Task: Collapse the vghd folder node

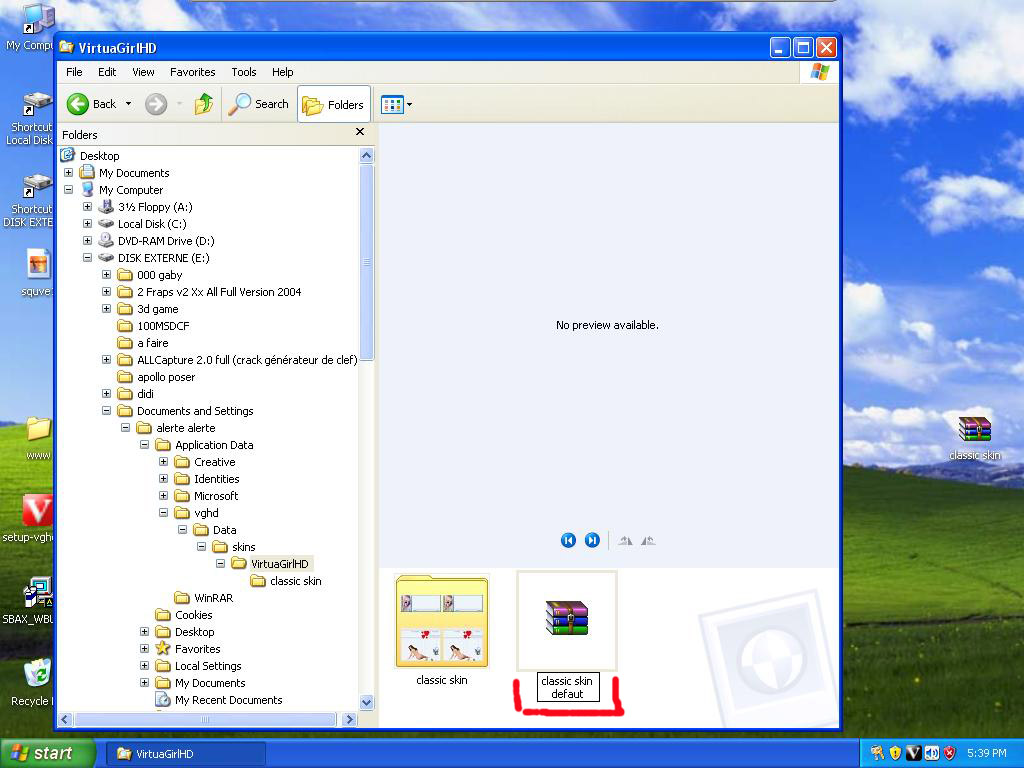Action: point(163,513)
